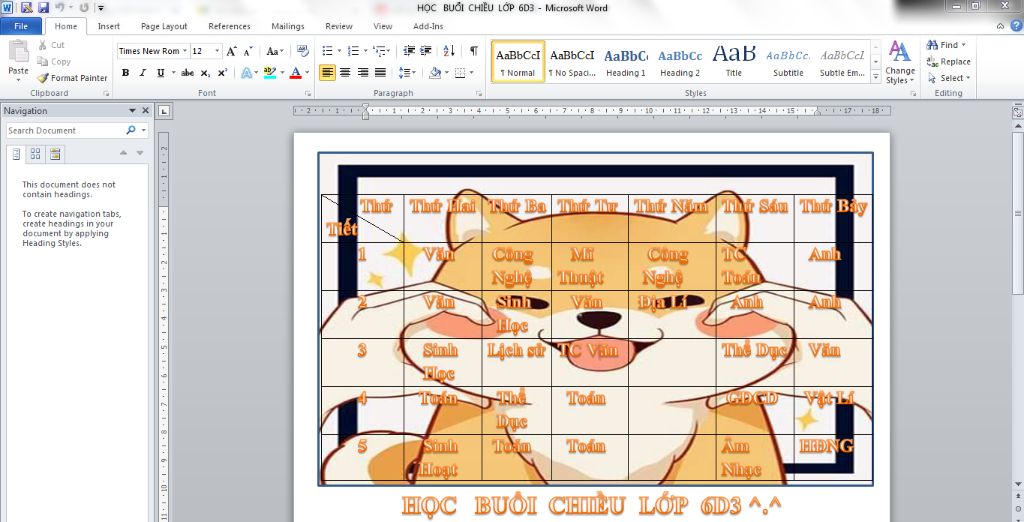1024x522 pixels.
Task: Click the Numbering list icon
Action: point(353,51)
